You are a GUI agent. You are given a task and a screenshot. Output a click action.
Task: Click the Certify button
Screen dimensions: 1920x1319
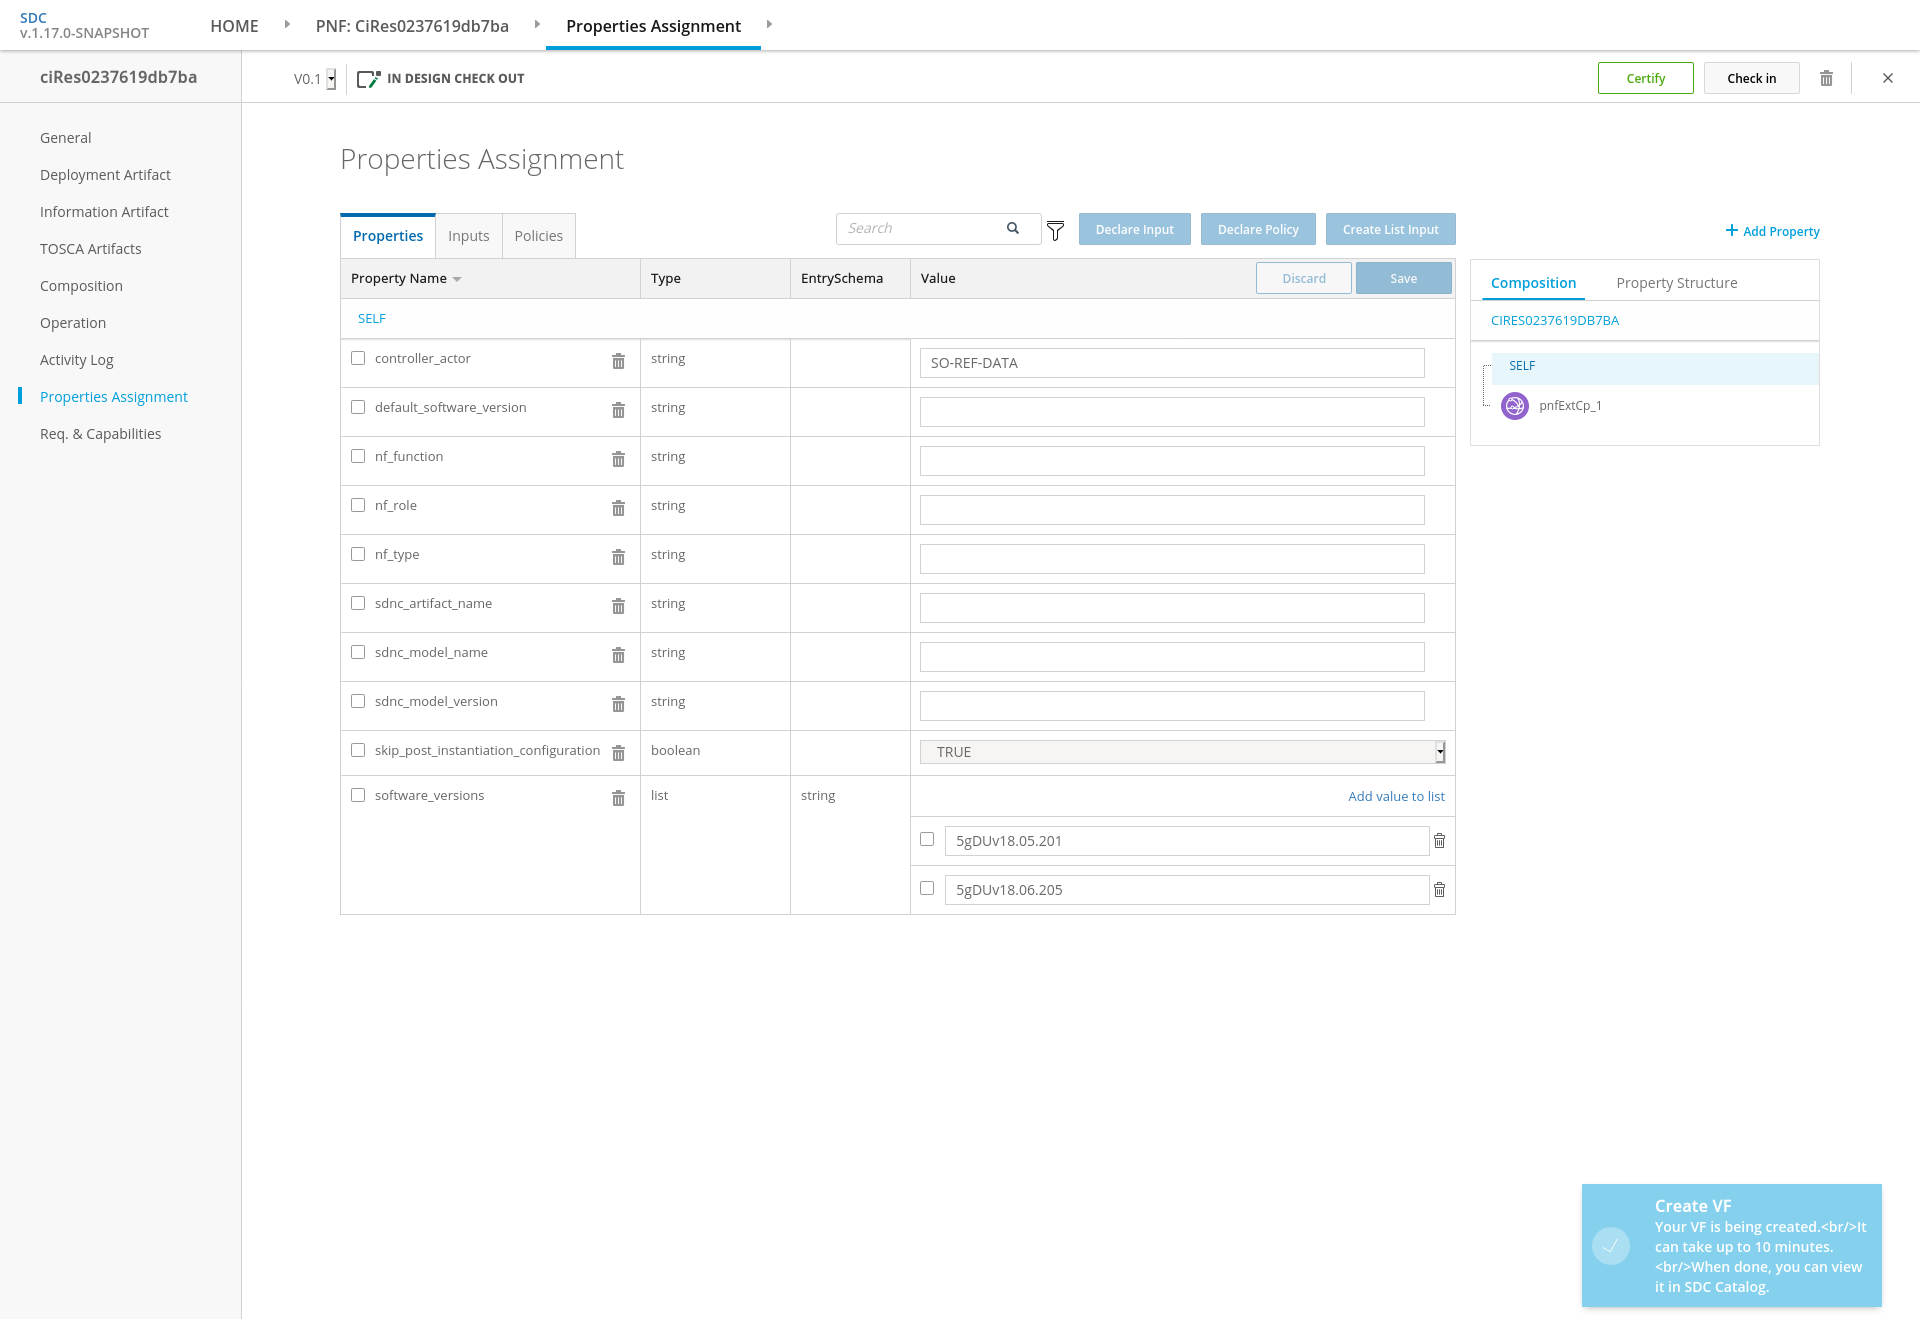pos(1646,78)
